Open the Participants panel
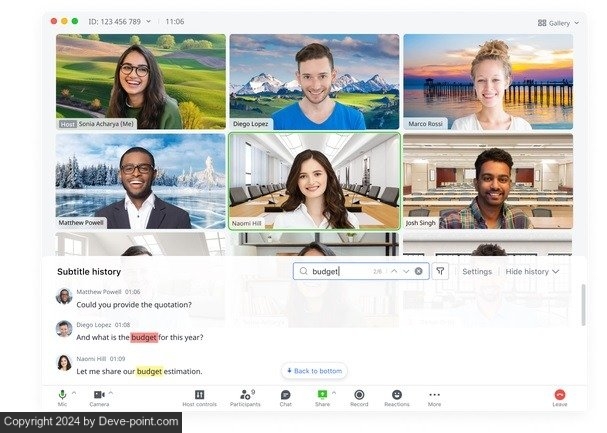Viewport: 607px width, 433px height. [244, 395]
